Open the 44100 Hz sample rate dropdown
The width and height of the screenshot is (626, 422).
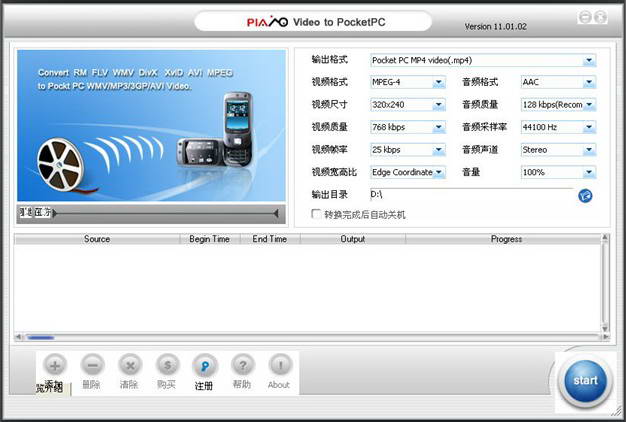[589, 127]
